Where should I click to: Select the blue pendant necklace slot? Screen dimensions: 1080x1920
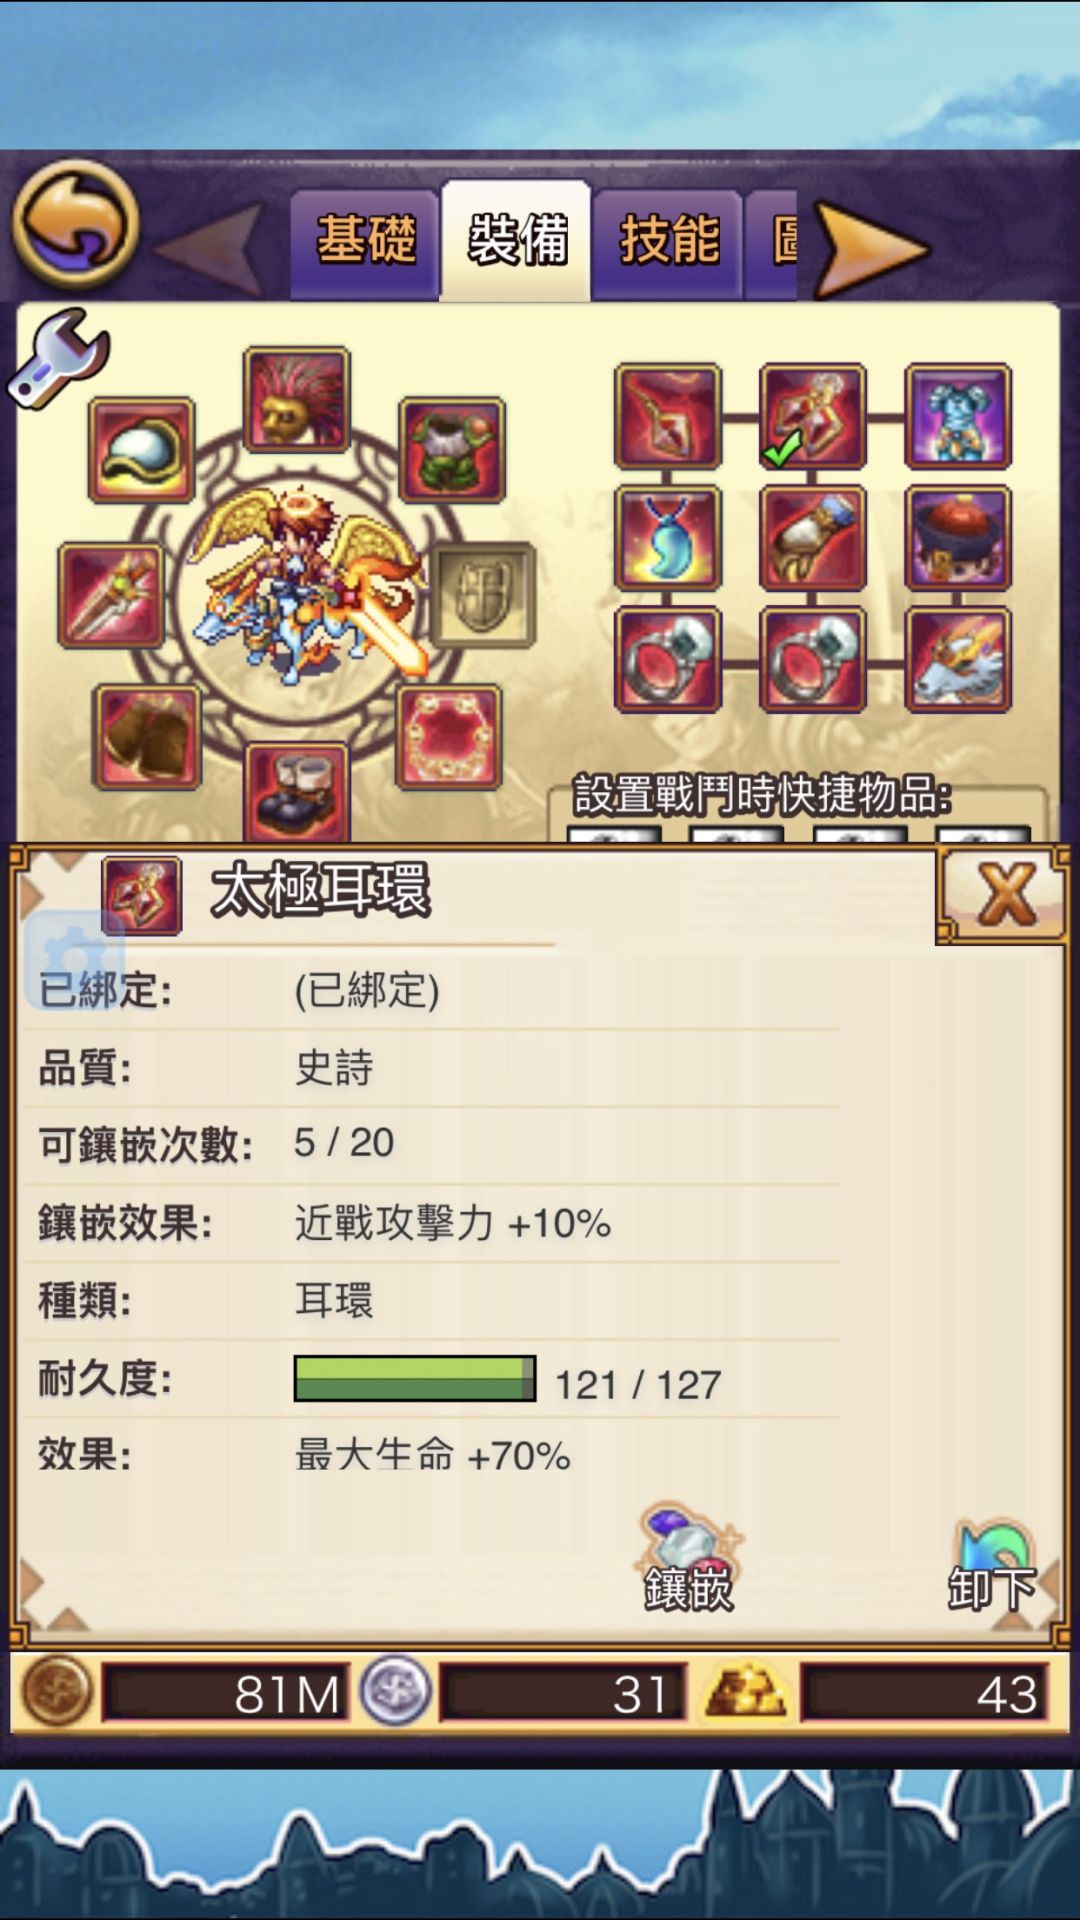(x=668, y=538)
